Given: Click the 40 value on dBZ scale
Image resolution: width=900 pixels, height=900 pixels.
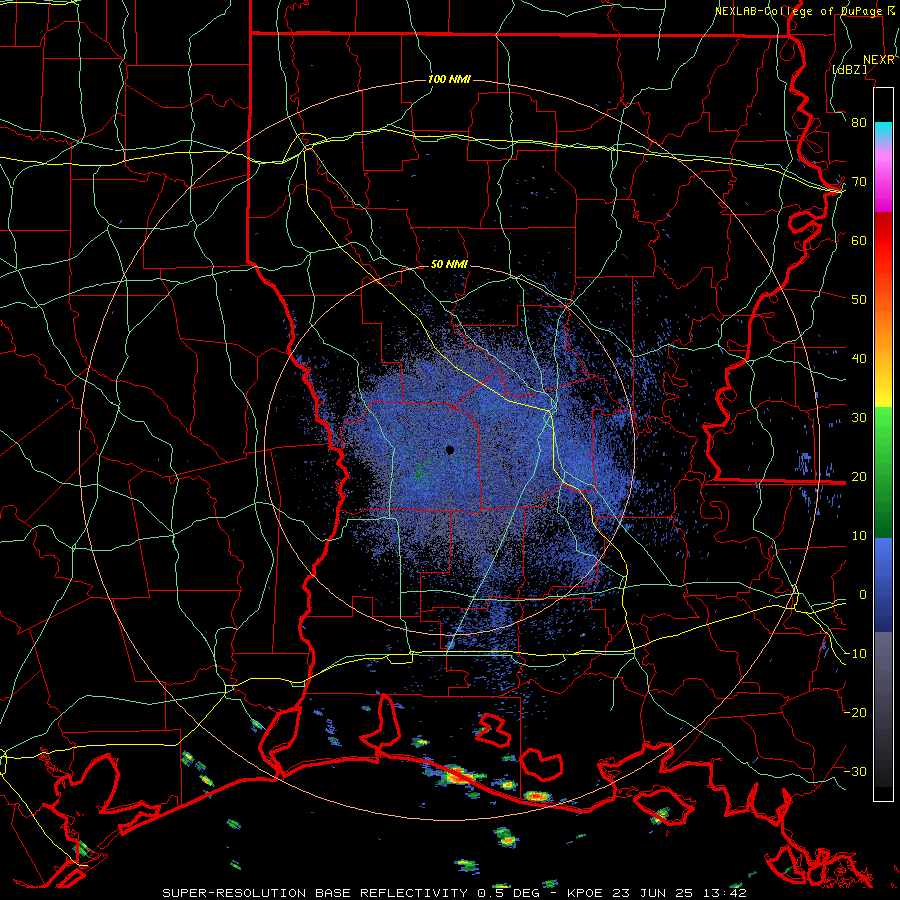Looking at the screenshot, I should point(859,359).
